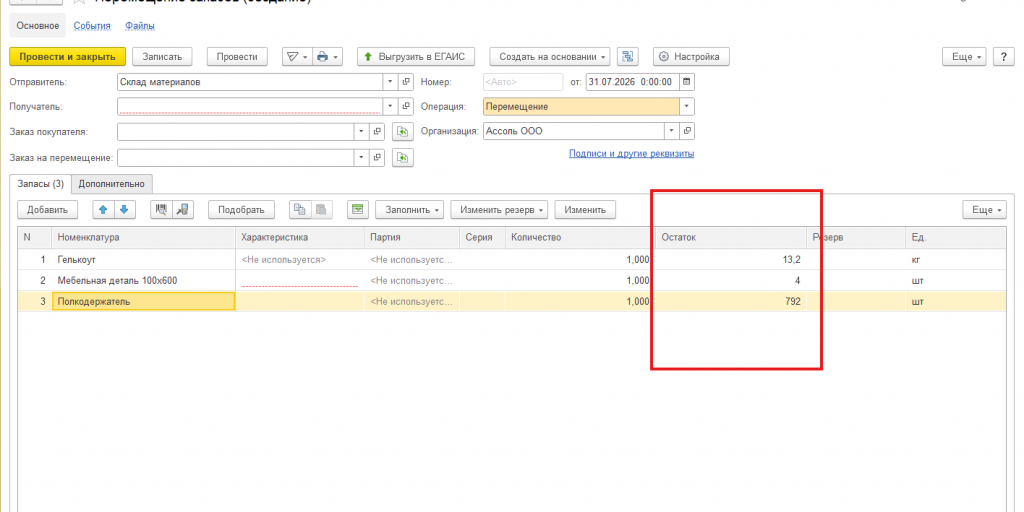
Task: Open Заказ на перемещение item form icon
Action: click(x=377, y=157)
